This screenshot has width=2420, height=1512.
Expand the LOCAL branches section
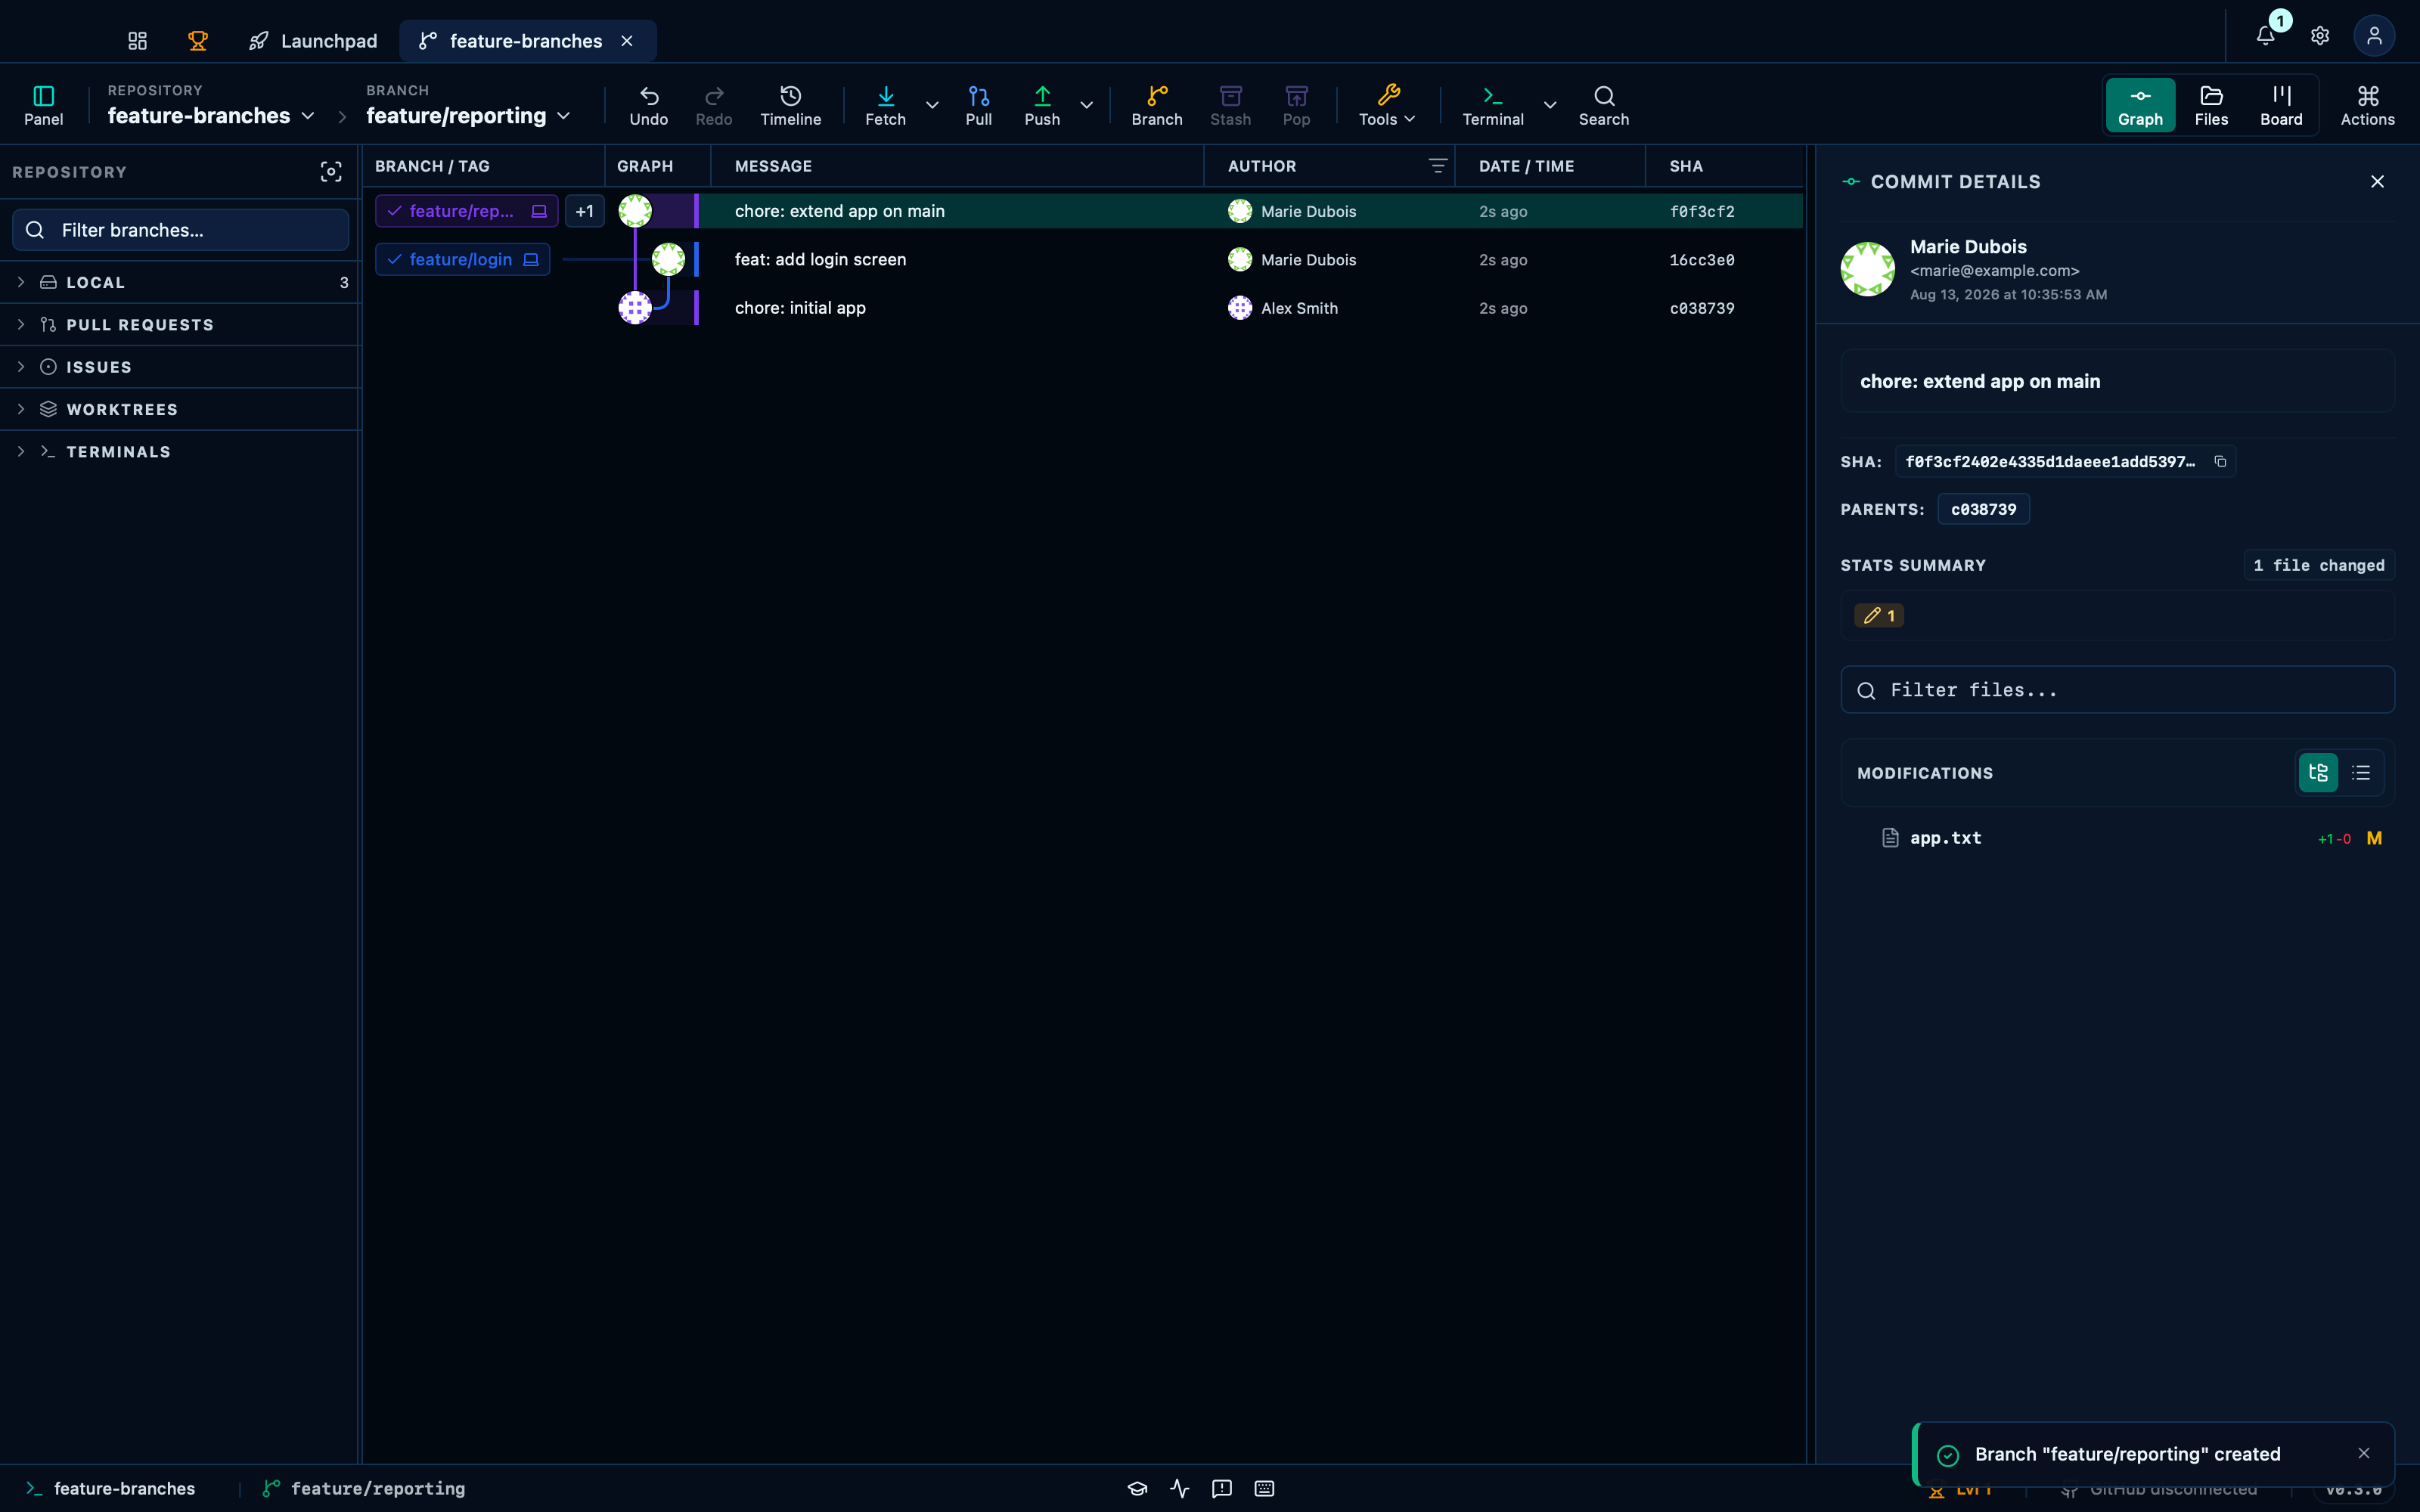pos(181,282)
